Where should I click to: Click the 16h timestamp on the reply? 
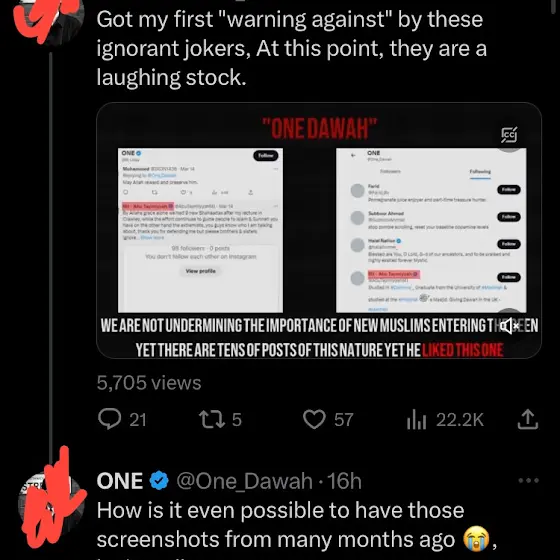(345, 481)
